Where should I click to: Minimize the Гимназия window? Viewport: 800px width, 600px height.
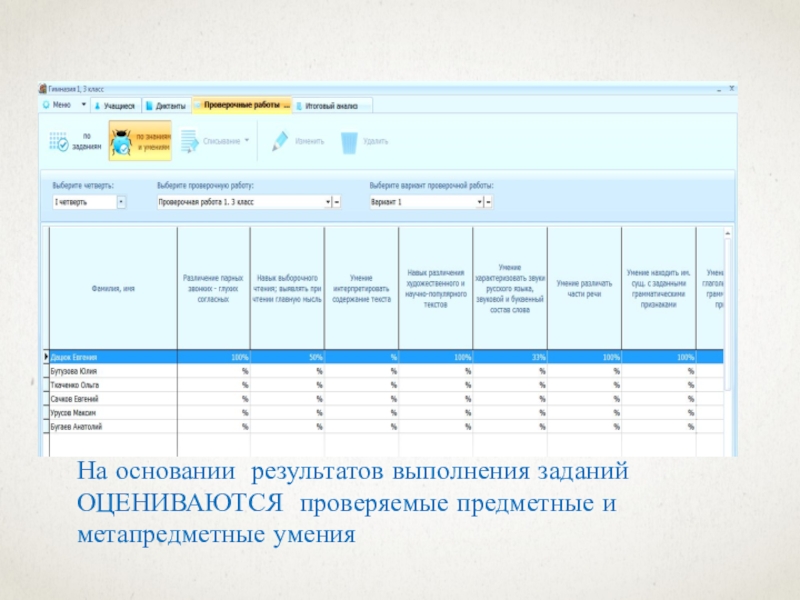coord(719,89)
